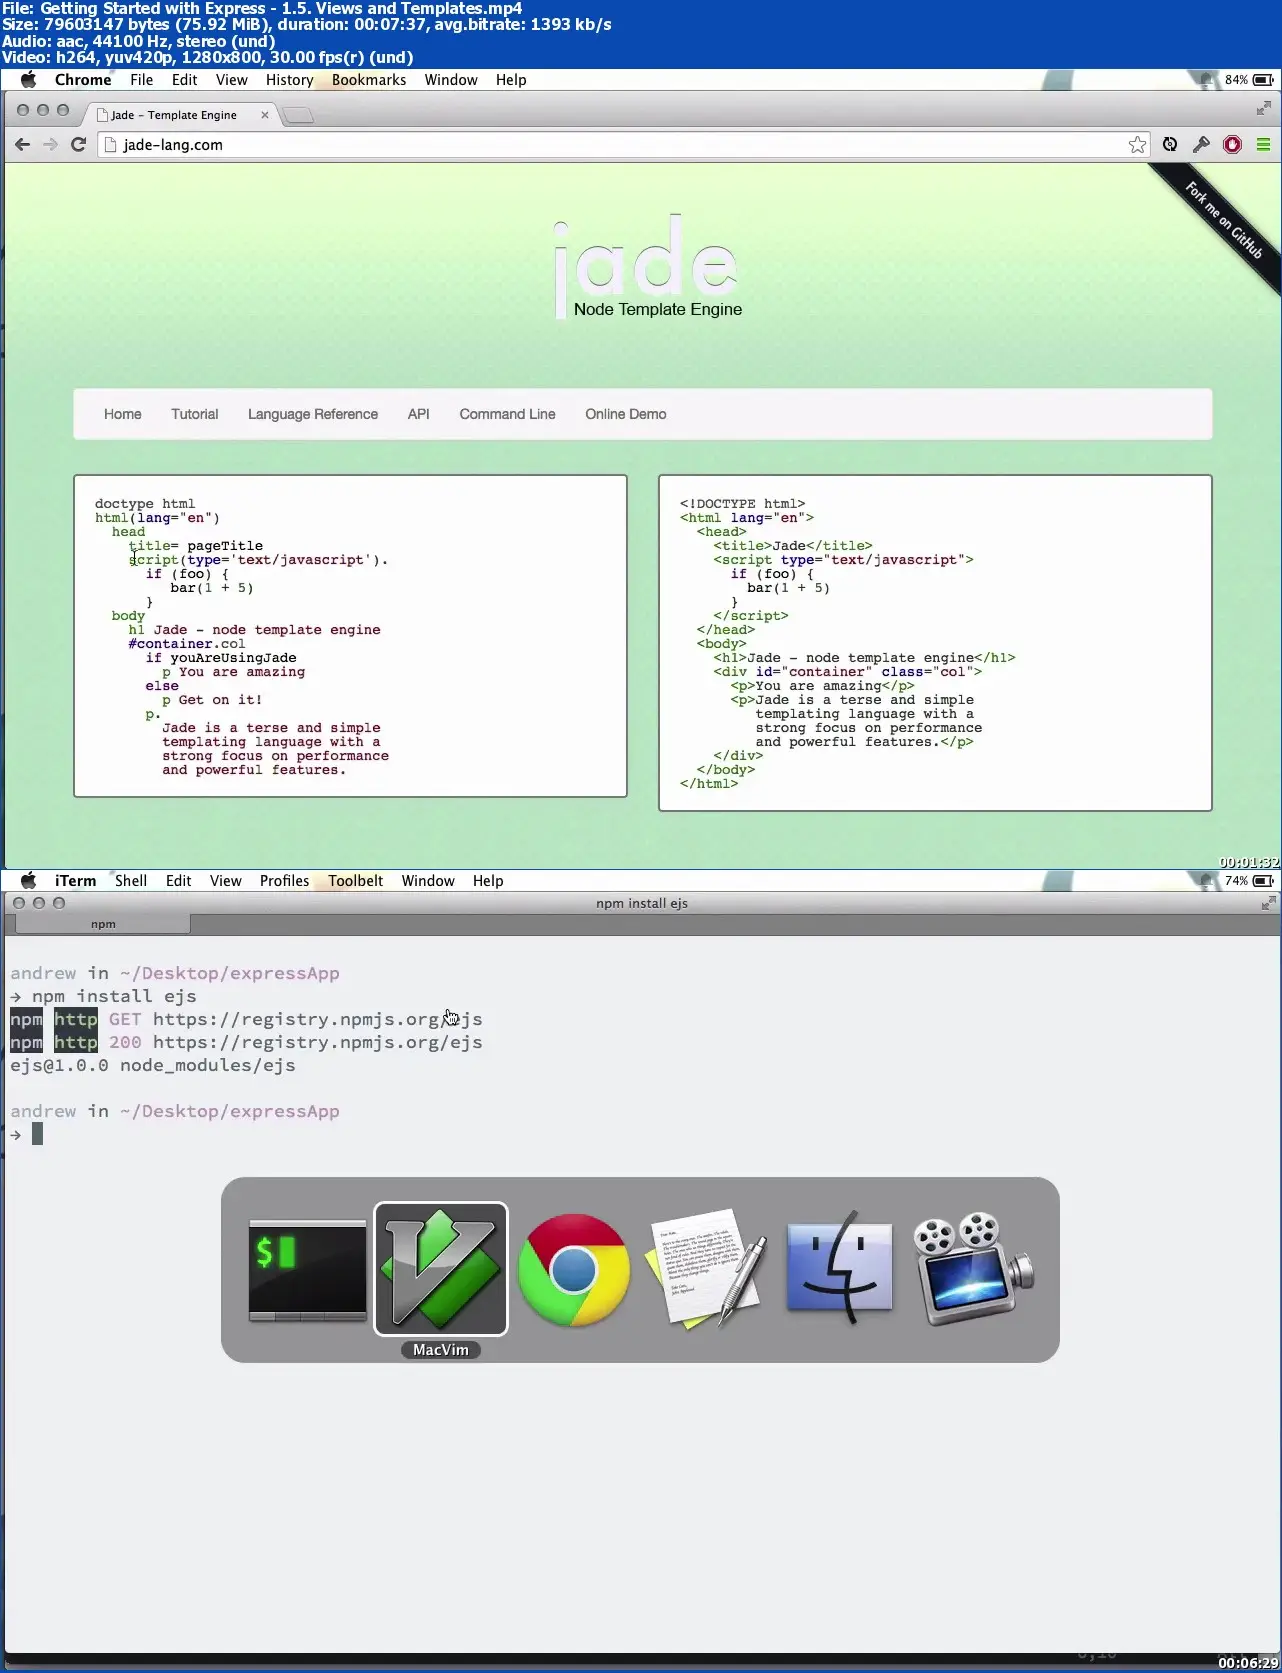Open the Online Demo link
Viewport: 1282px width, 1673px height.
click(626, 414)
